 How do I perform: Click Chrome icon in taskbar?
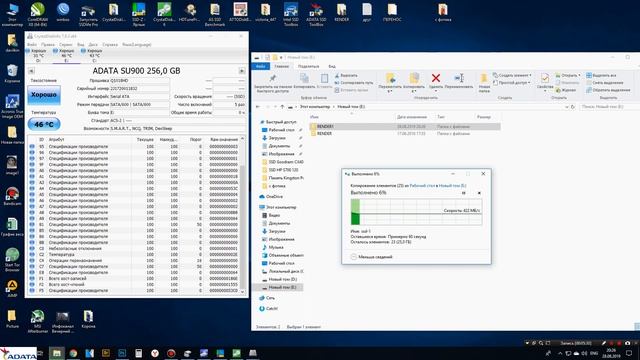point(73,353)
